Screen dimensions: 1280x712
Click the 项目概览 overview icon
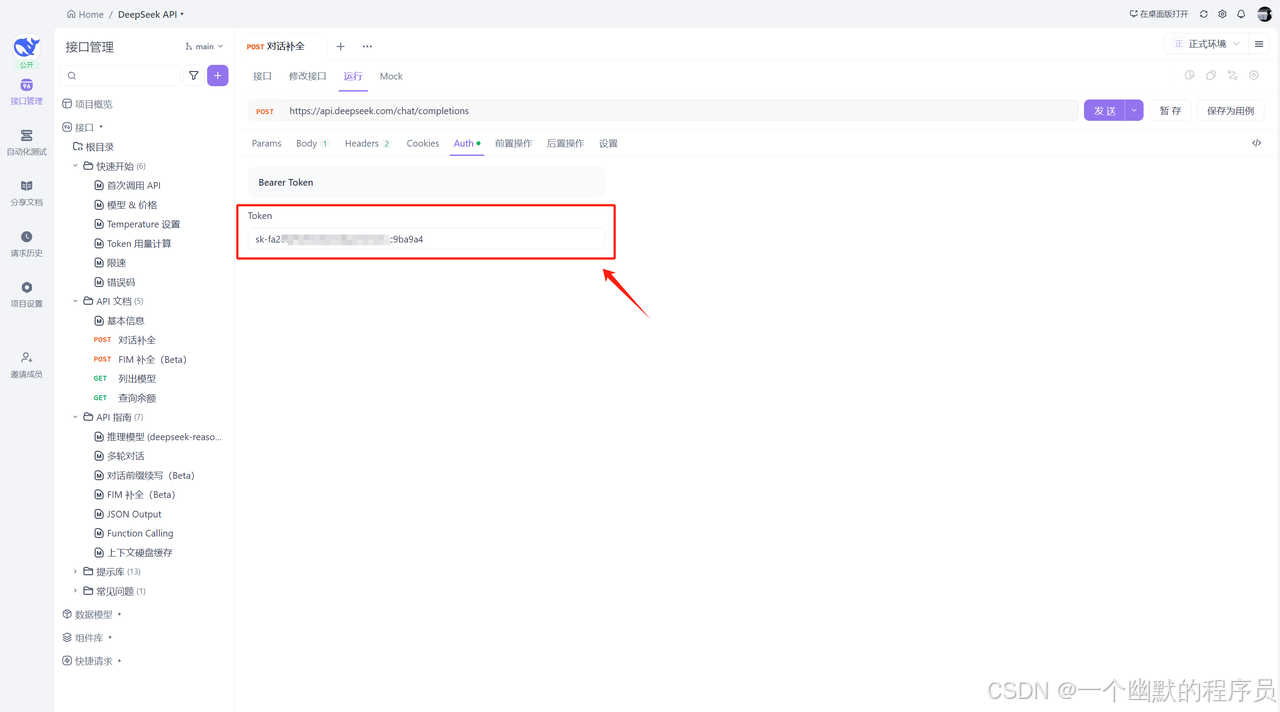[x=67, y=104]
